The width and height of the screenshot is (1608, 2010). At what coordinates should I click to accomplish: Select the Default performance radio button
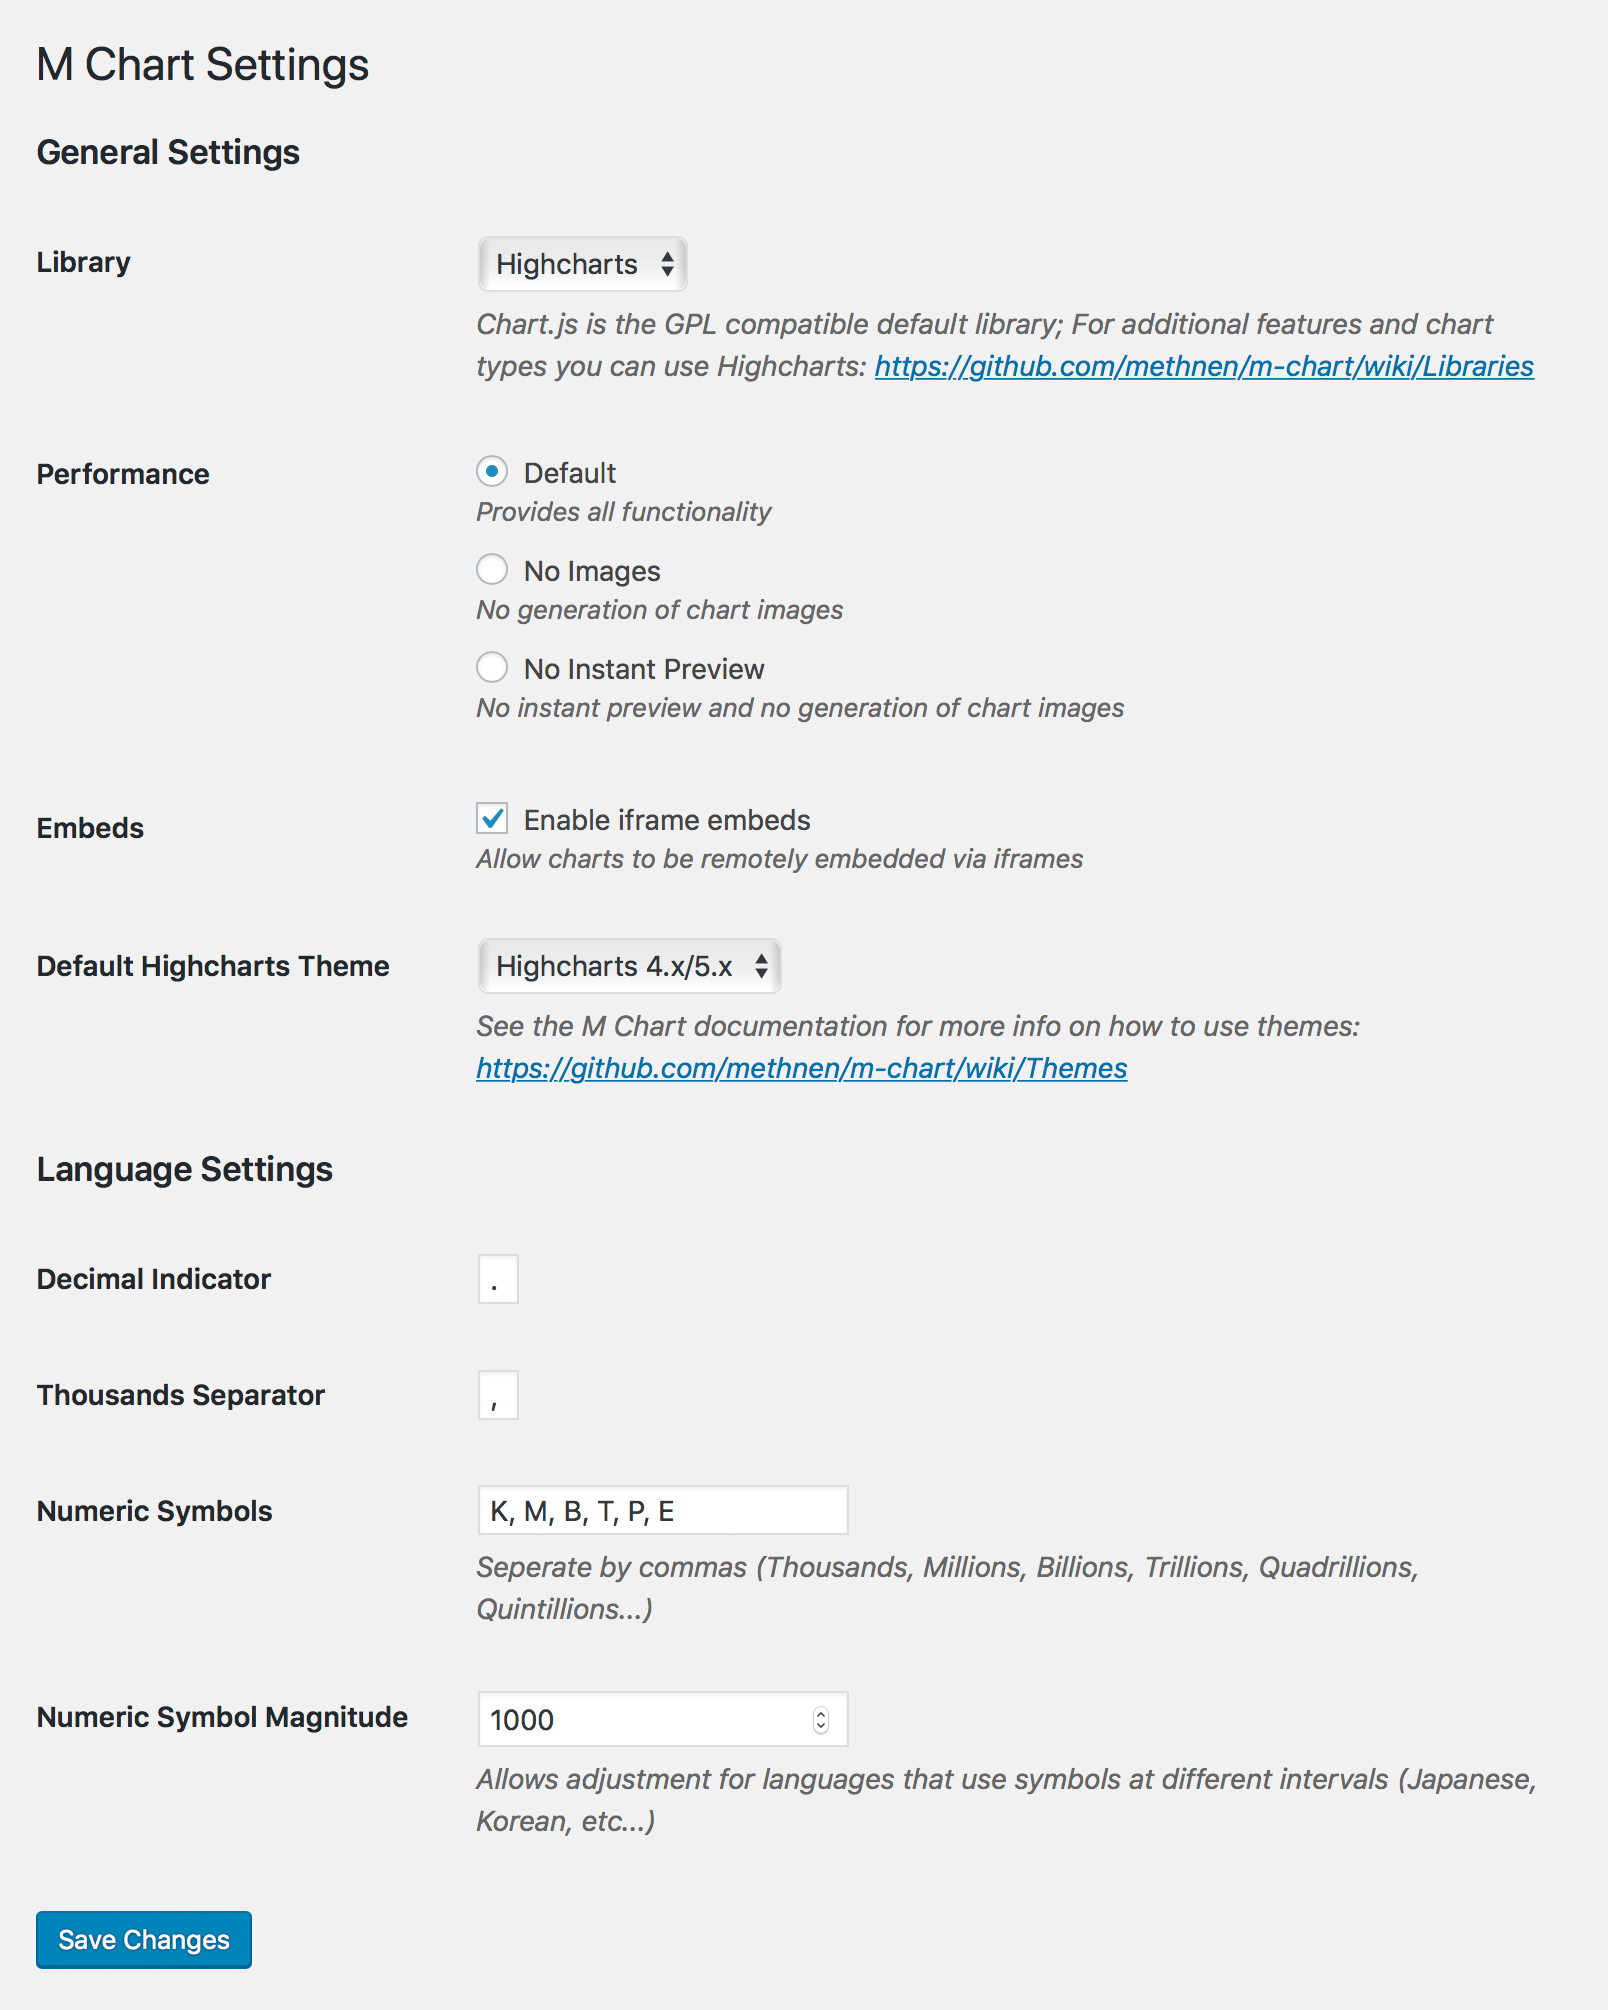tap(492, 471)
